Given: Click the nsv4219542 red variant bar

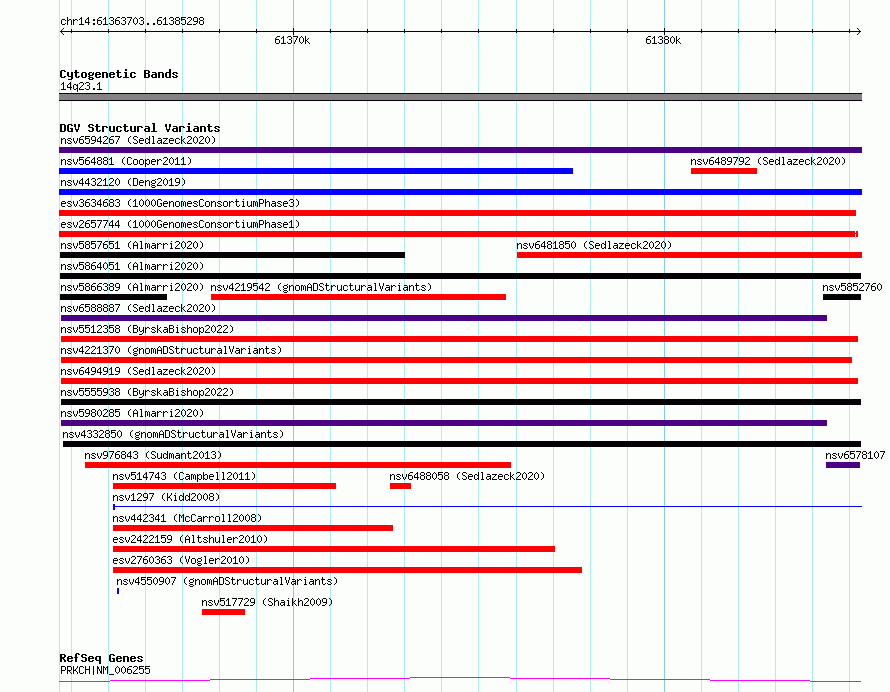Looking at the screenshot, I should pos(358,297).
